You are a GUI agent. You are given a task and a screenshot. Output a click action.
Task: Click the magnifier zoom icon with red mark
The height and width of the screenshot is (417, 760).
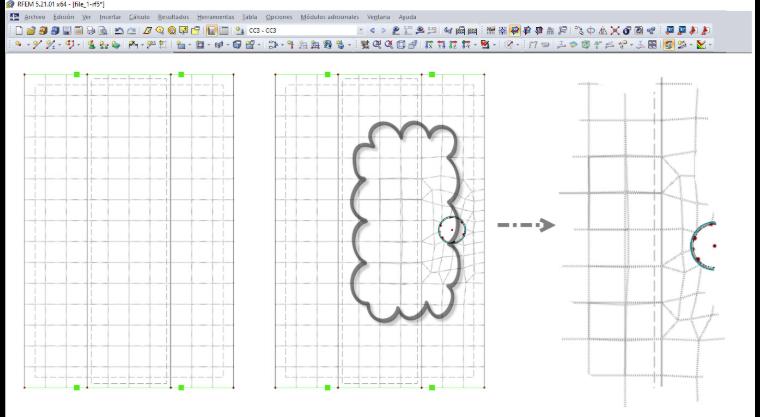coord(389,45)
